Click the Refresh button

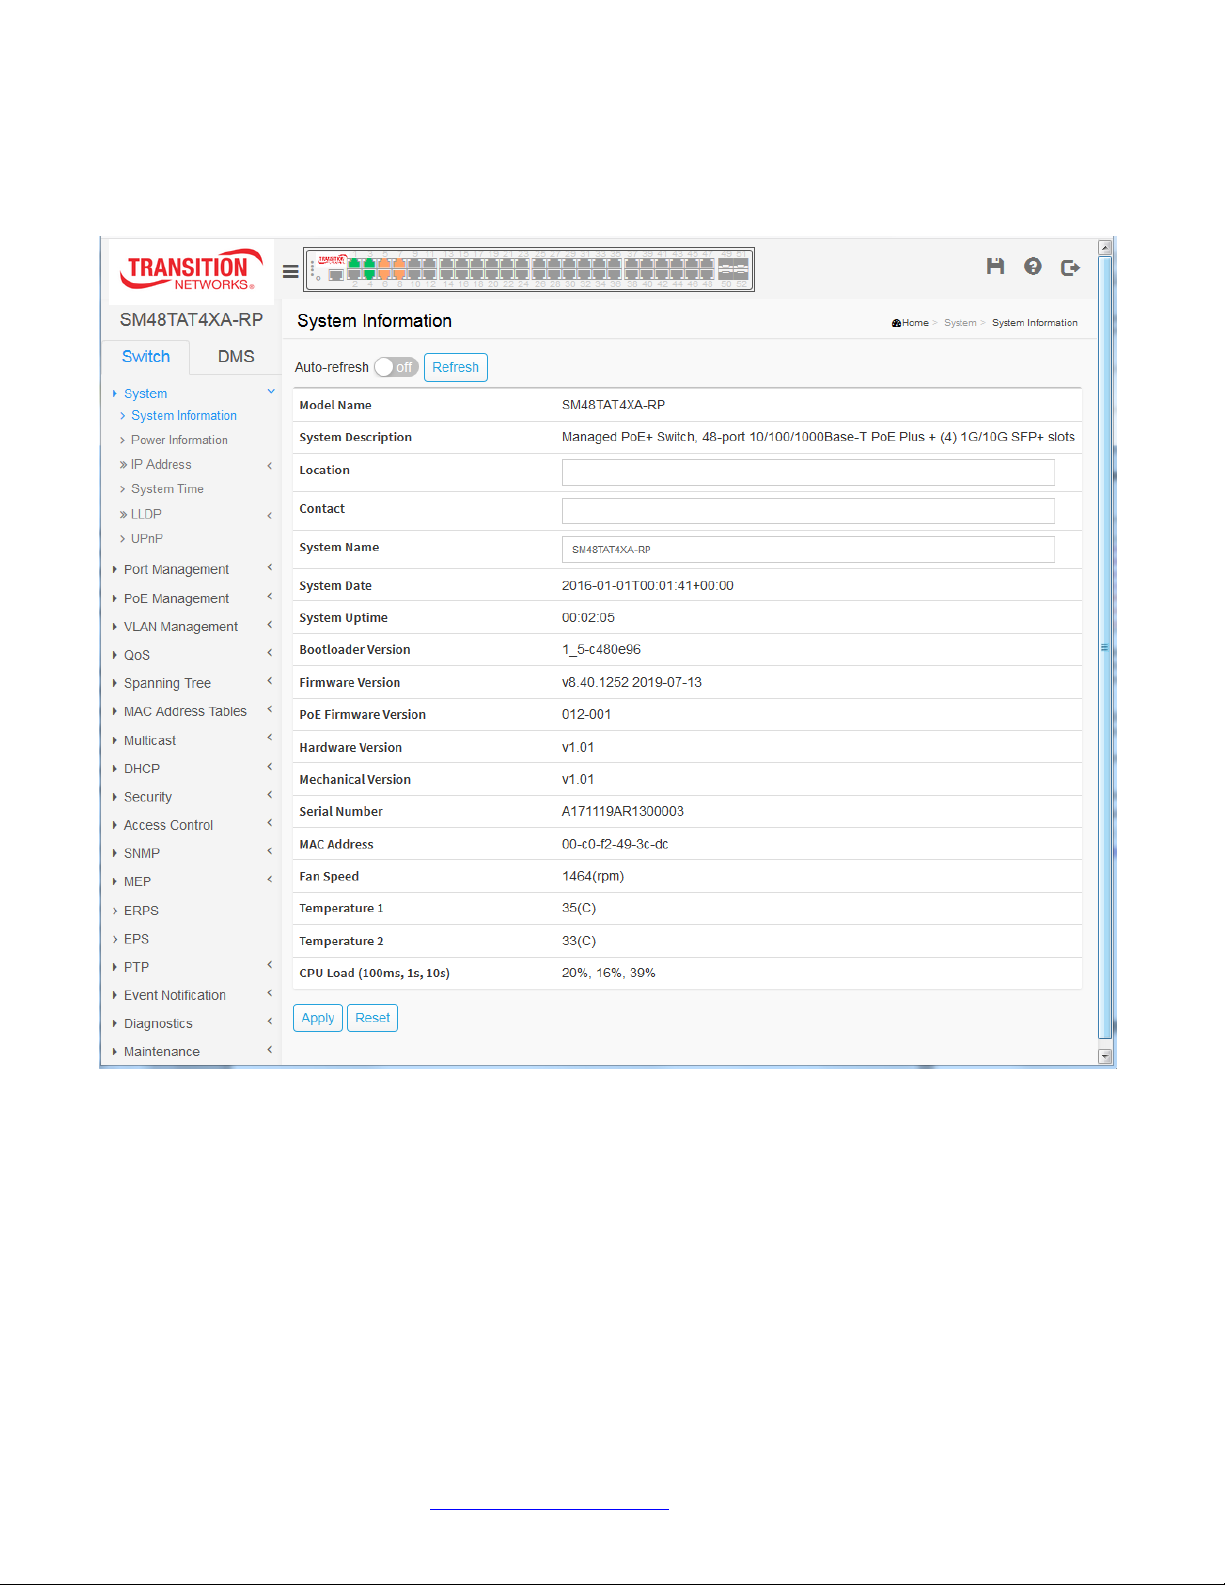pyautogui.click(x=456, y=367)
